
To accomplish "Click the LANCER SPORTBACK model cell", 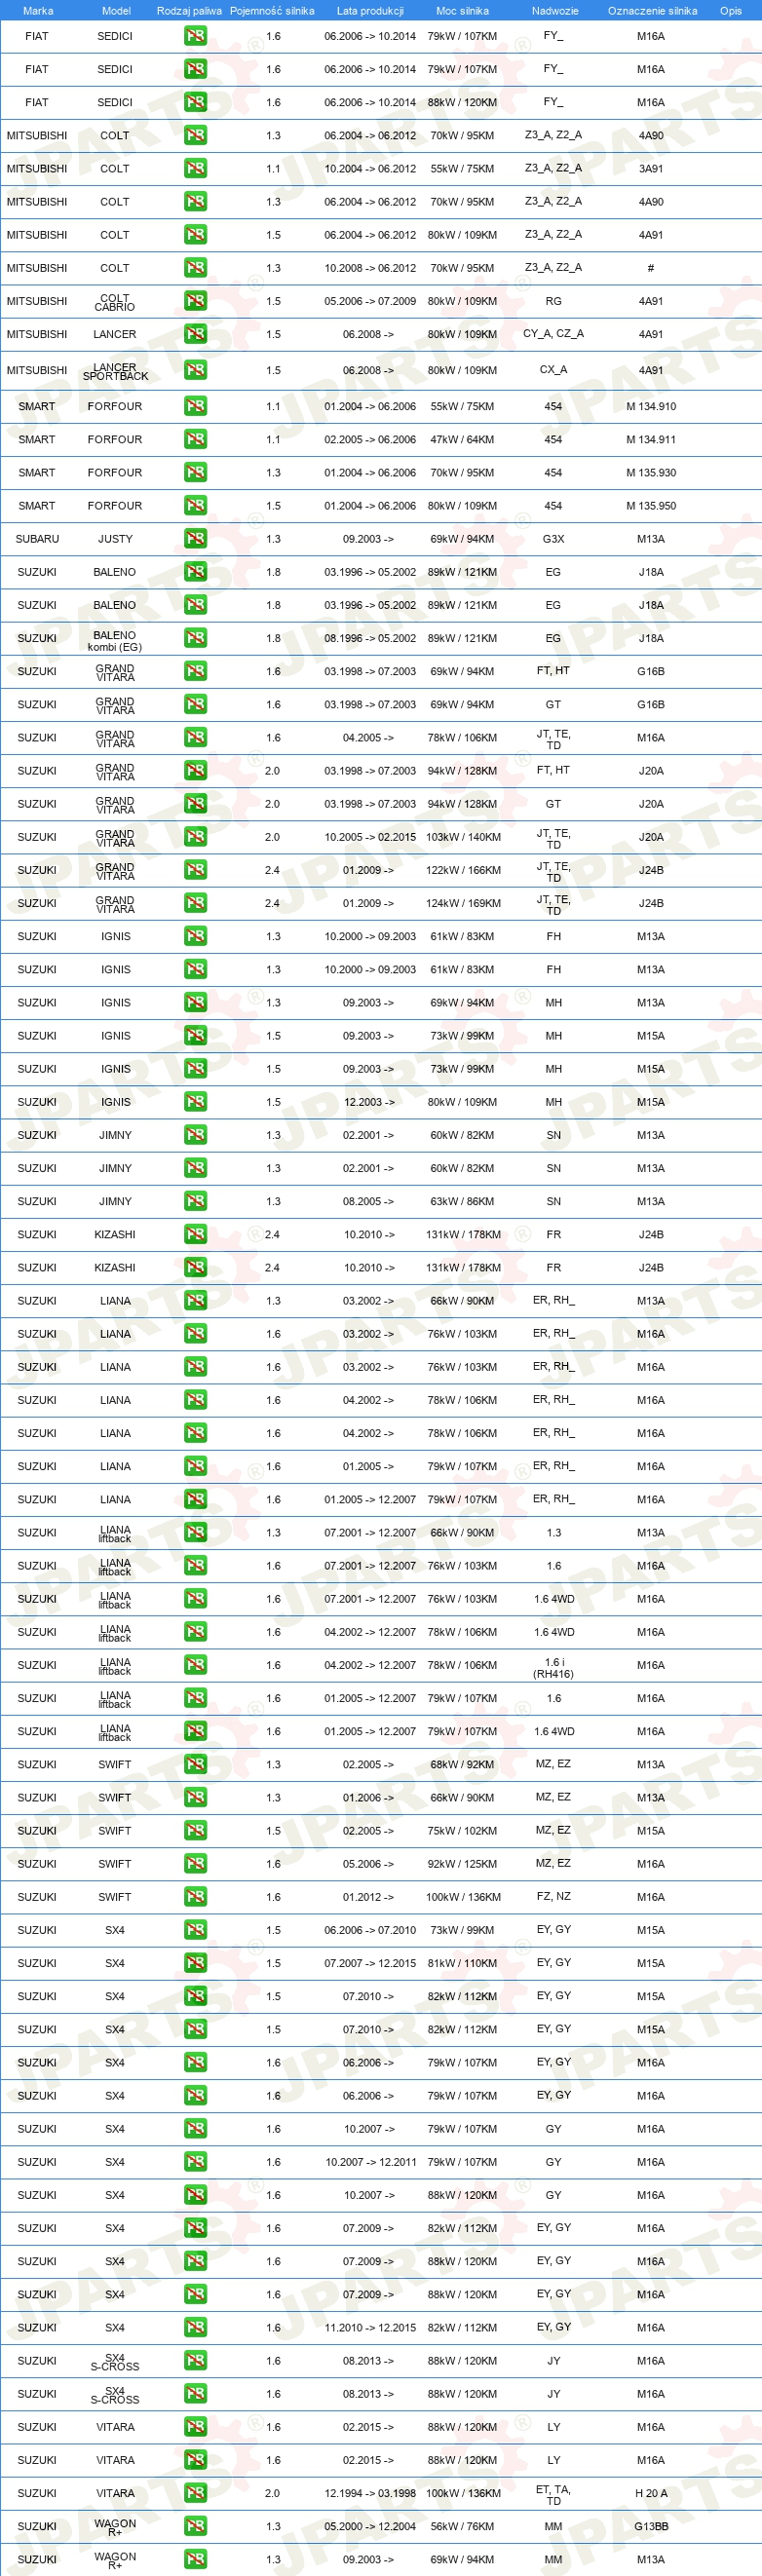I will point(115,371).
